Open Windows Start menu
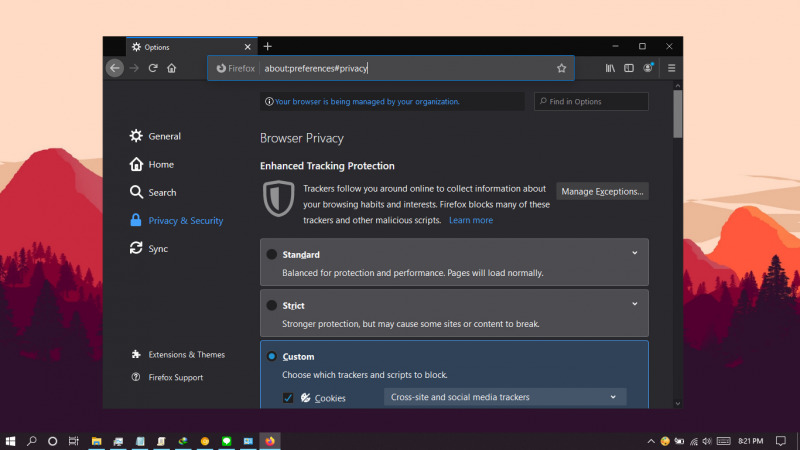 tap(10, 441)
